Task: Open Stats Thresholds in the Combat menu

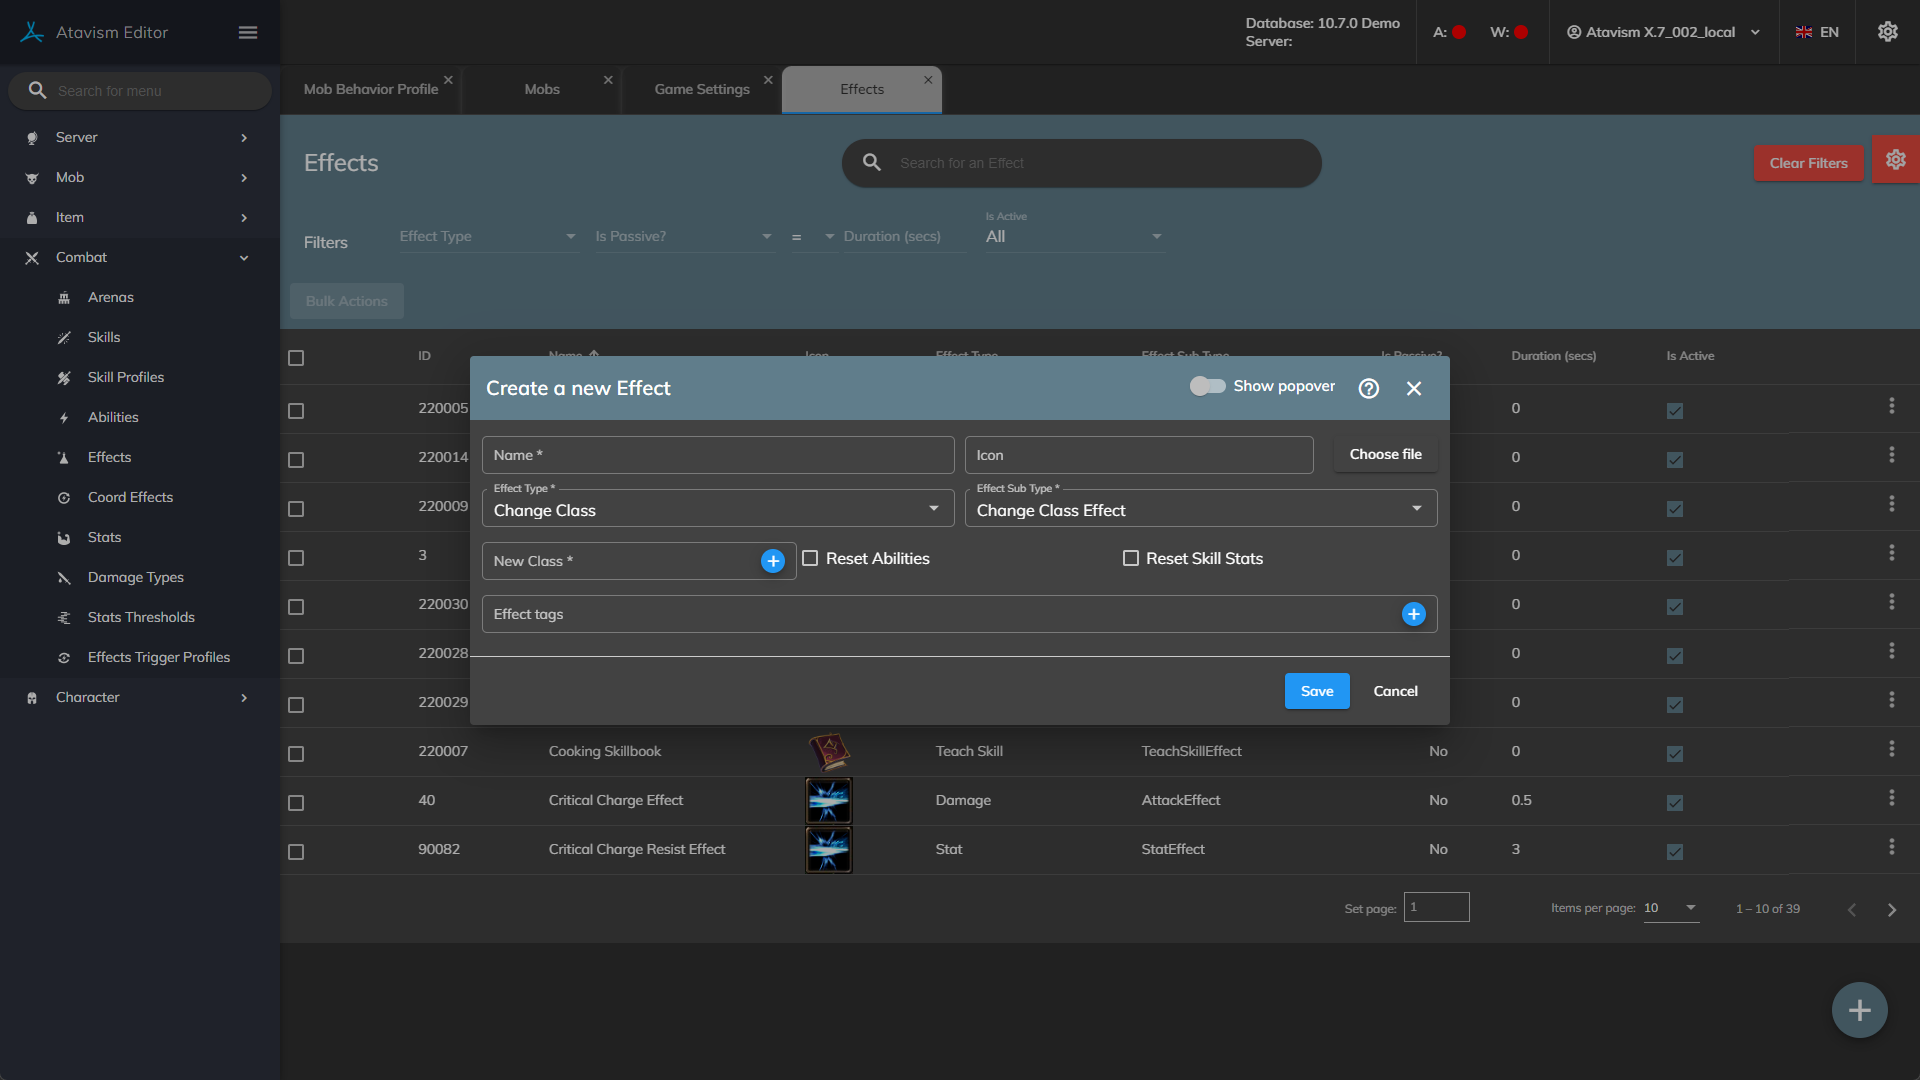Action: [x=141, y=617]
